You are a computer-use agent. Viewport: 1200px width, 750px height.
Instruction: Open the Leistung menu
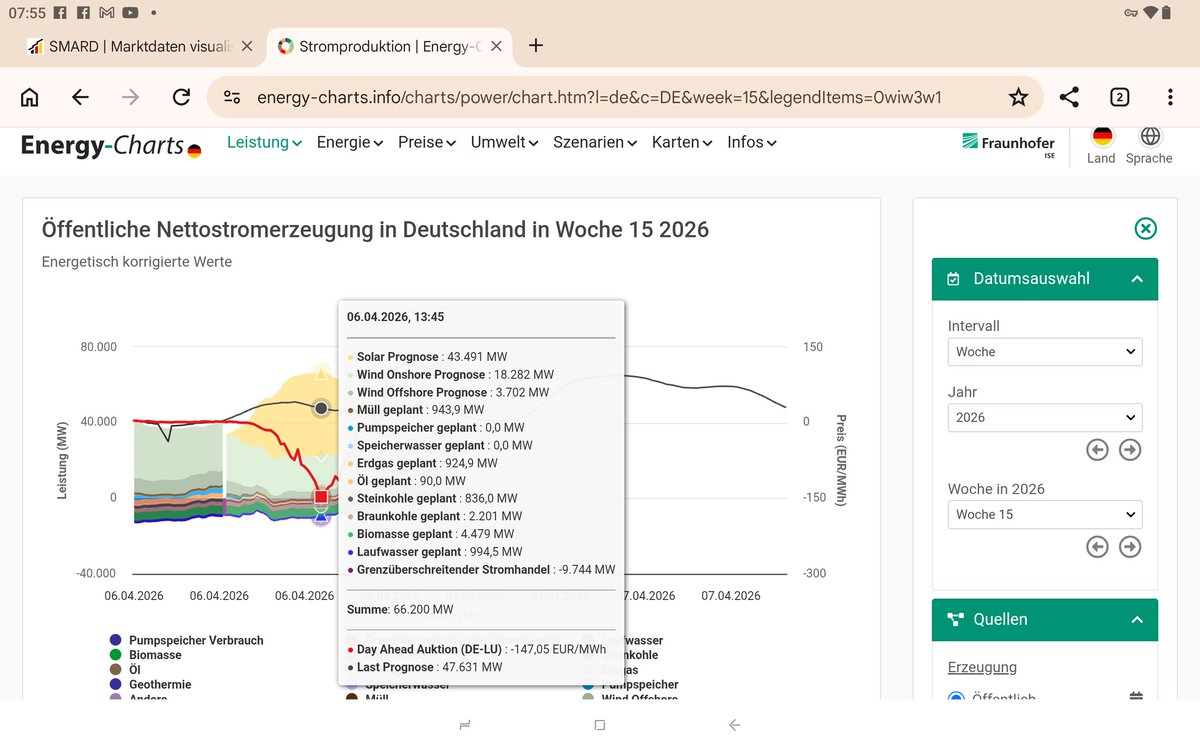[x=264, y=142]
